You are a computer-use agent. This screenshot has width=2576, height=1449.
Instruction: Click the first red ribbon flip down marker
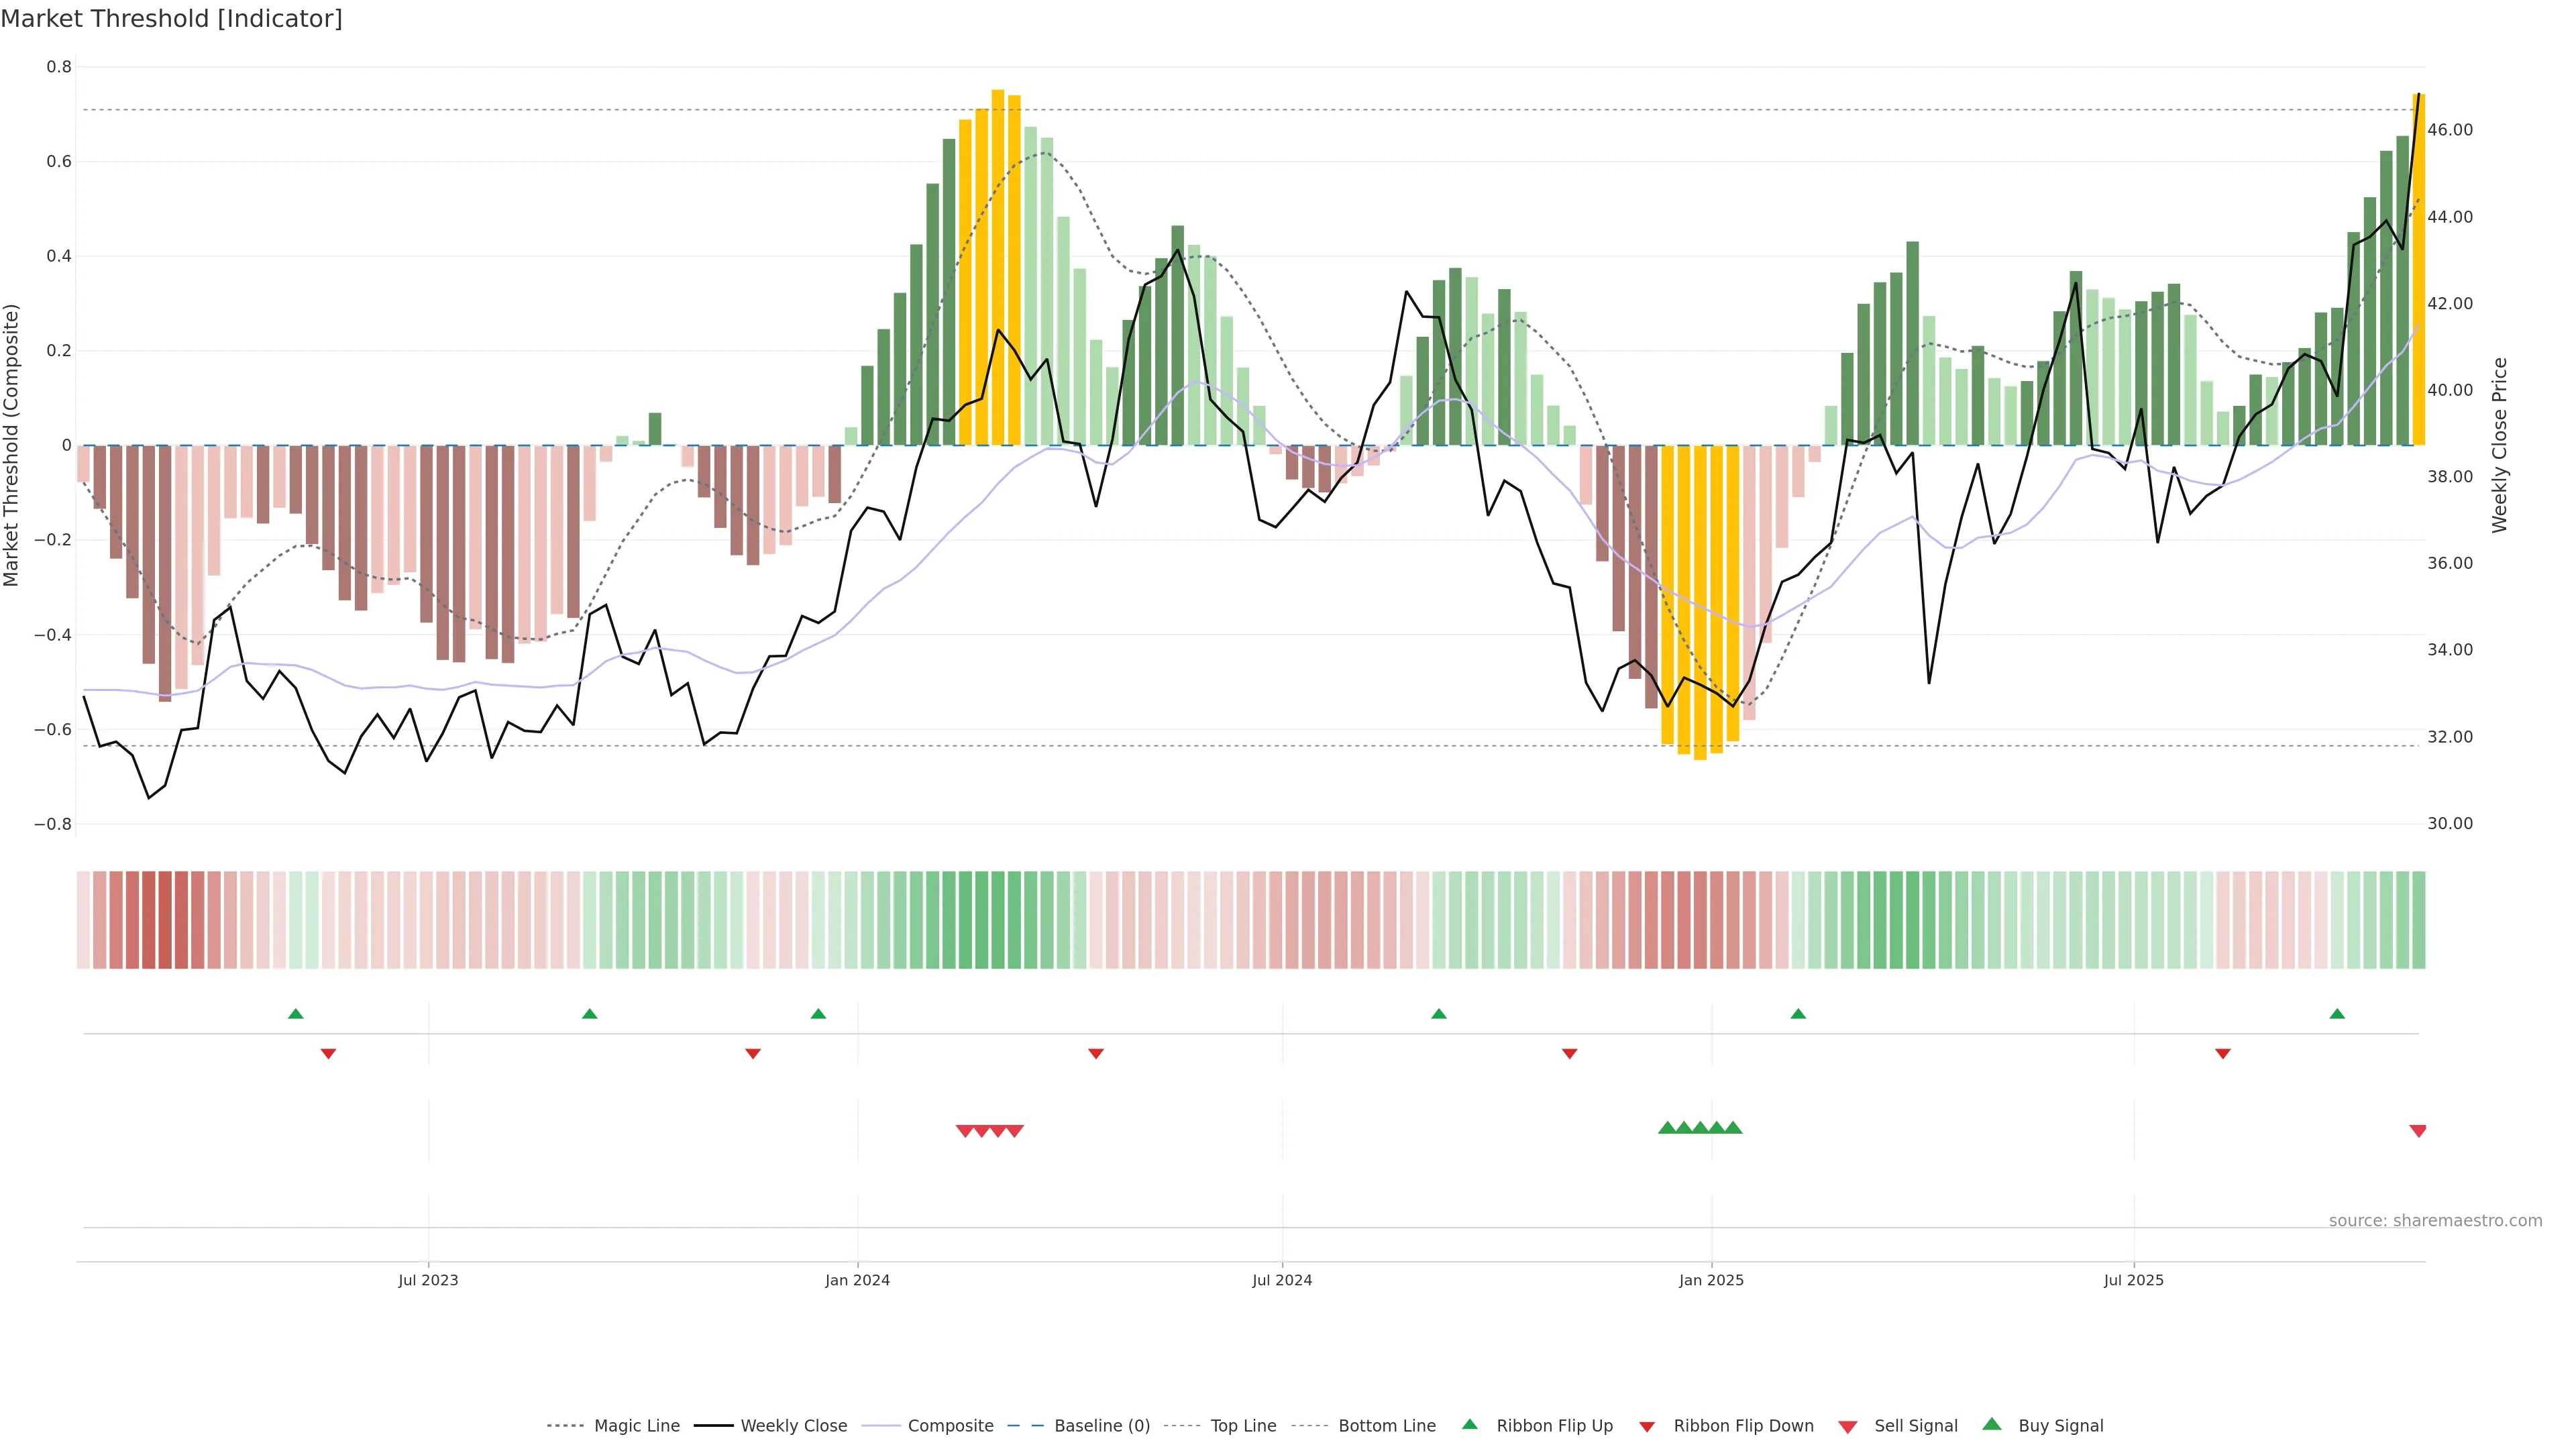[328, 1054]
